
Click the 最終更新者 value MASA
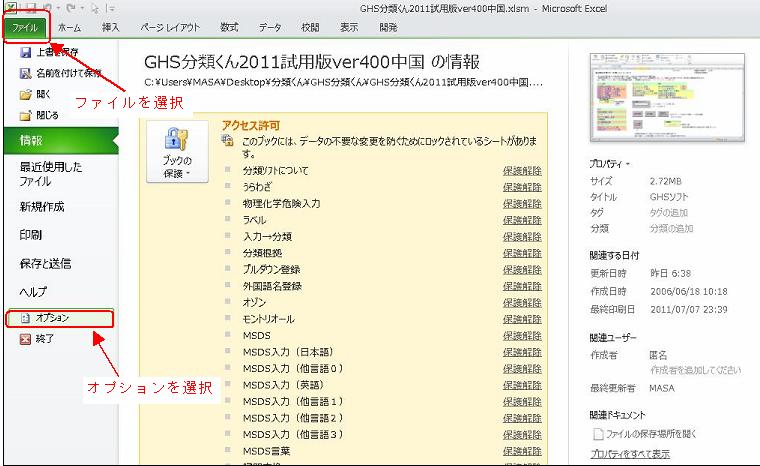click(x=662, y=388)
